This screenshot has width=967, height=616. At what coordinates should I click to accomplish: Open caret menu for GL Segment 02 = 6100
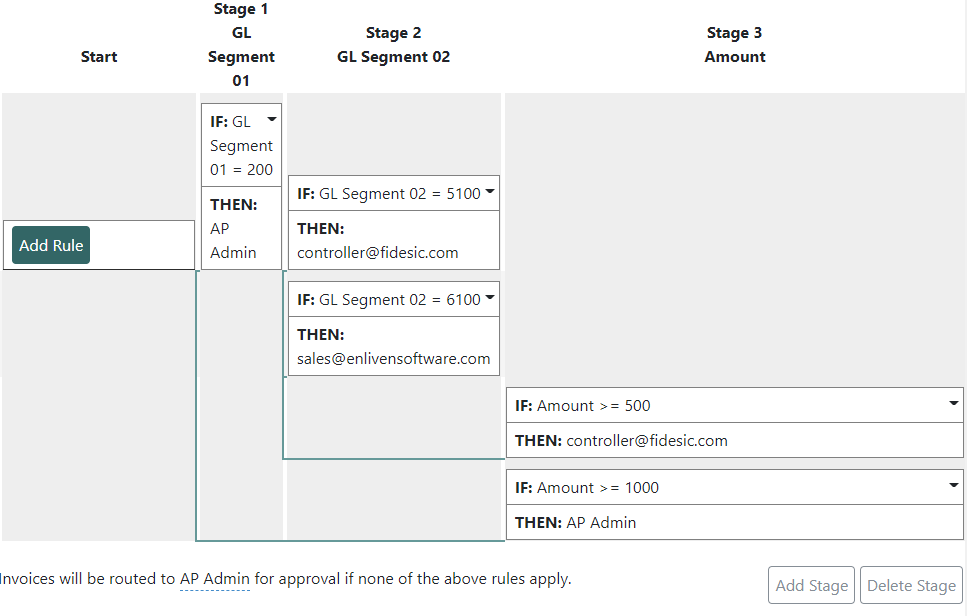pyautogui.click(x=490, y=297)
